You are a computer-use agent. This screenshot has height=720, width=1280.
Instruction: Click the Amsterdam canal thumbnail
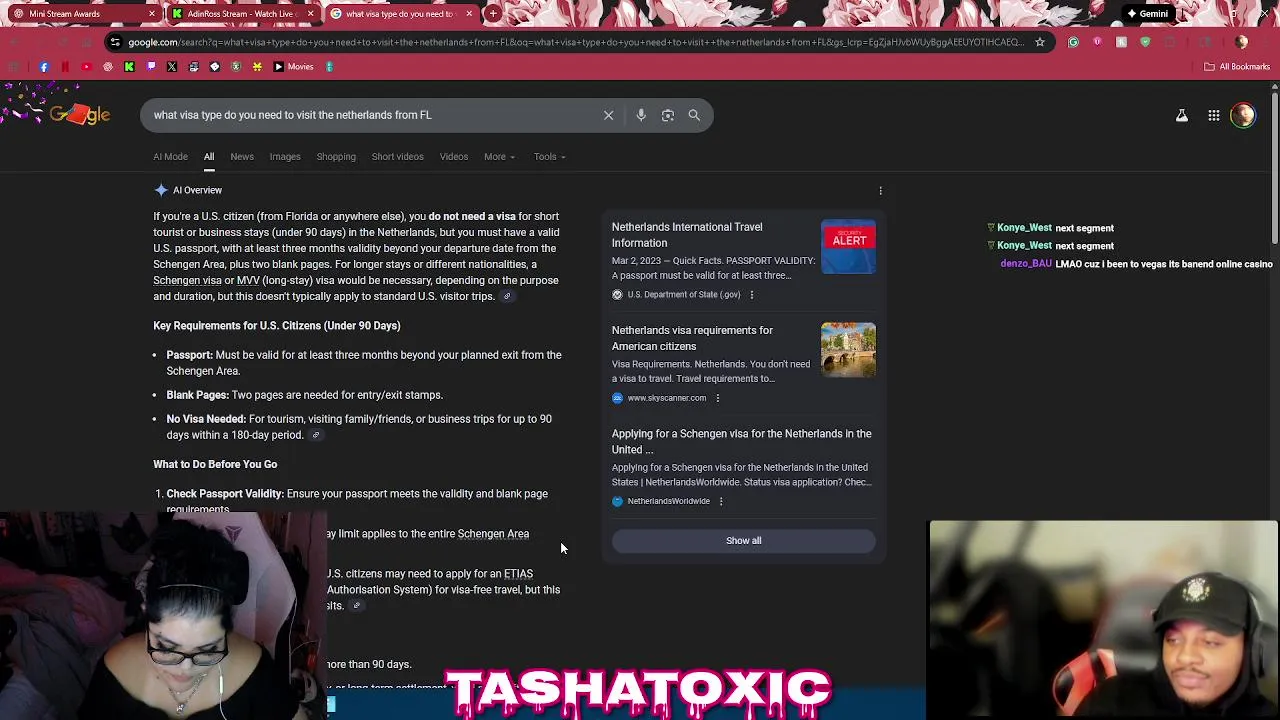848,350
